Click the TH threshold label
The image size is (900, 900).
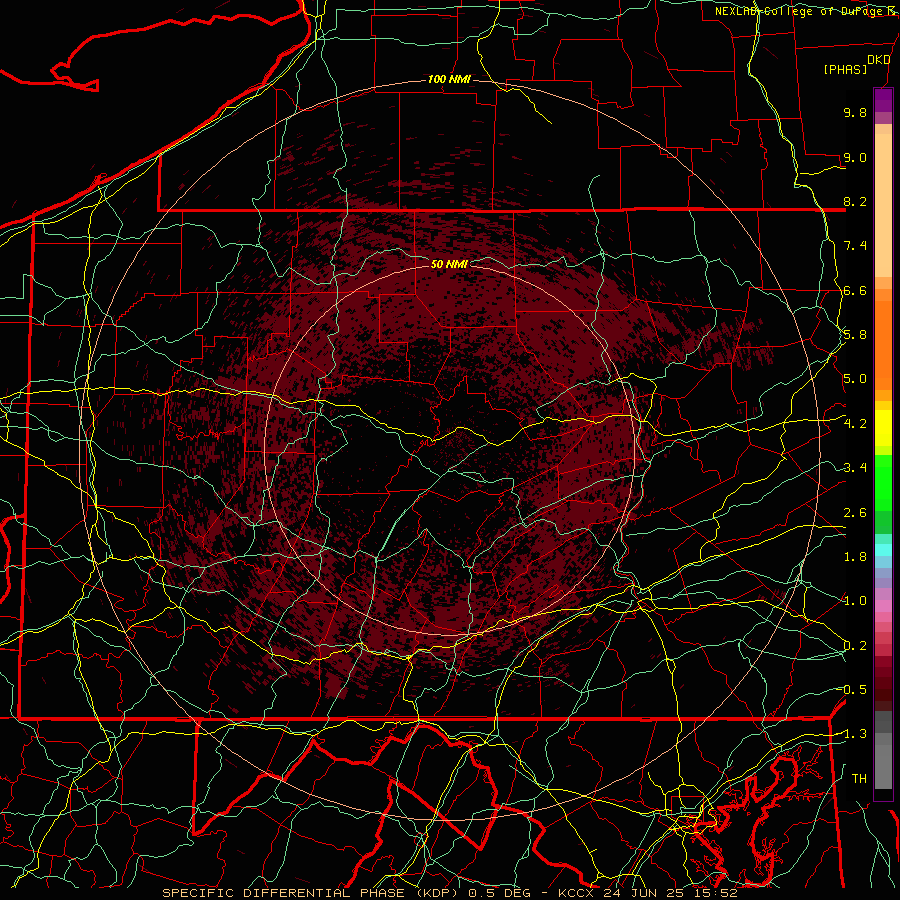(x=859, y=779)
